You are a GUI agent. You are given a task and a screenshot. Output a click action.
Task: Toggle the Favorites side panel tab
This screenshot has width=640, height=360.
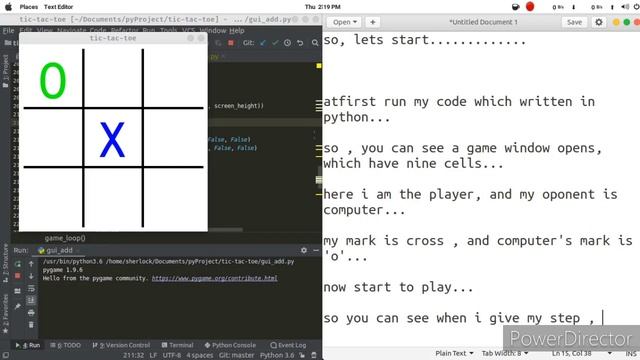tap(5, 313)
